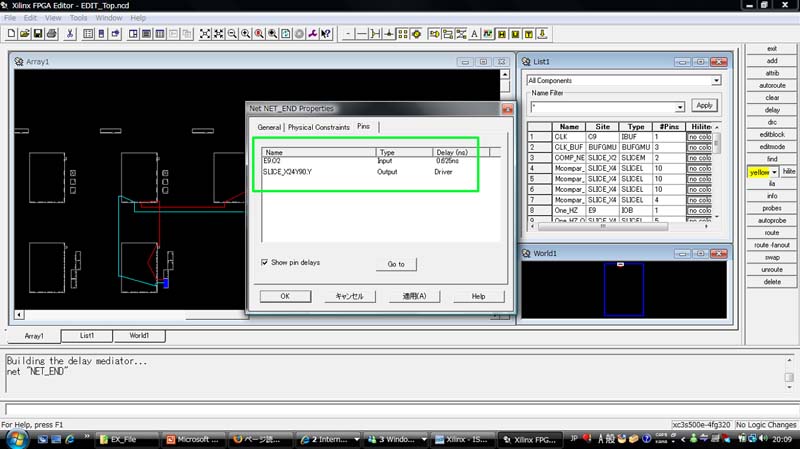Viewport: 800px width, 449px height.
Task: Toggle the Show pin delays checkbox
Action: pyautogui.click(x=264, y=262)
